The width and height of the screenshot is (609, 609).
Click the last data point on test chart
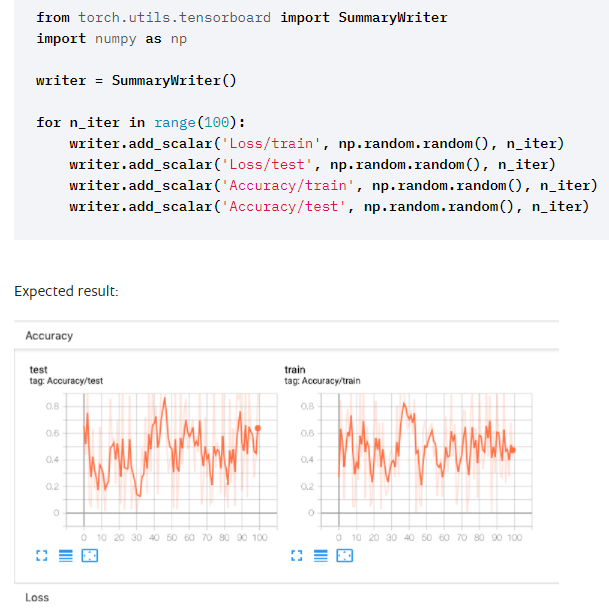point(258,428)
